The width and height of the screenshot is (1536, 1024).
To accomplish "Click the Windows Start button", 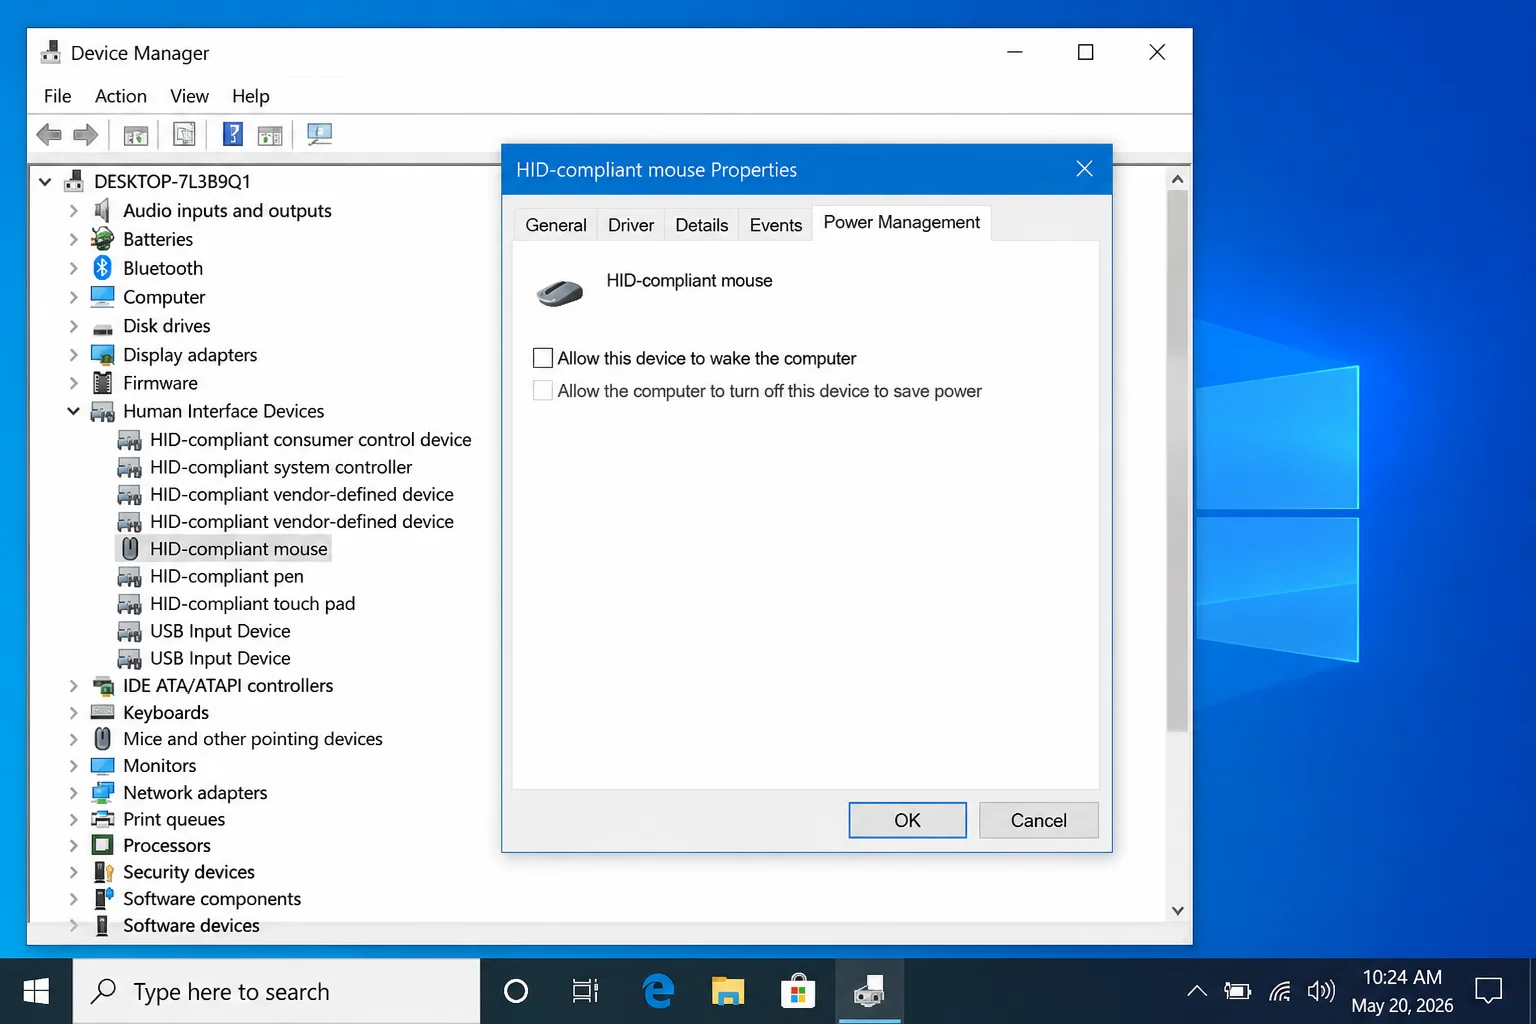I will pos(36,991).
